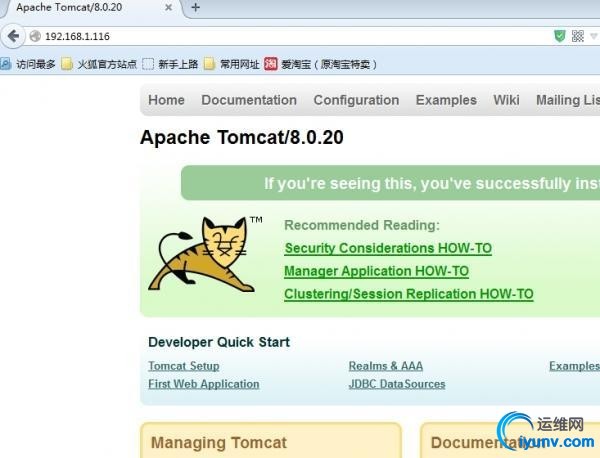Viewport: 600px width, 458px height.
Task: Open the JDBC DataSources link
Action: coord(397,384)
